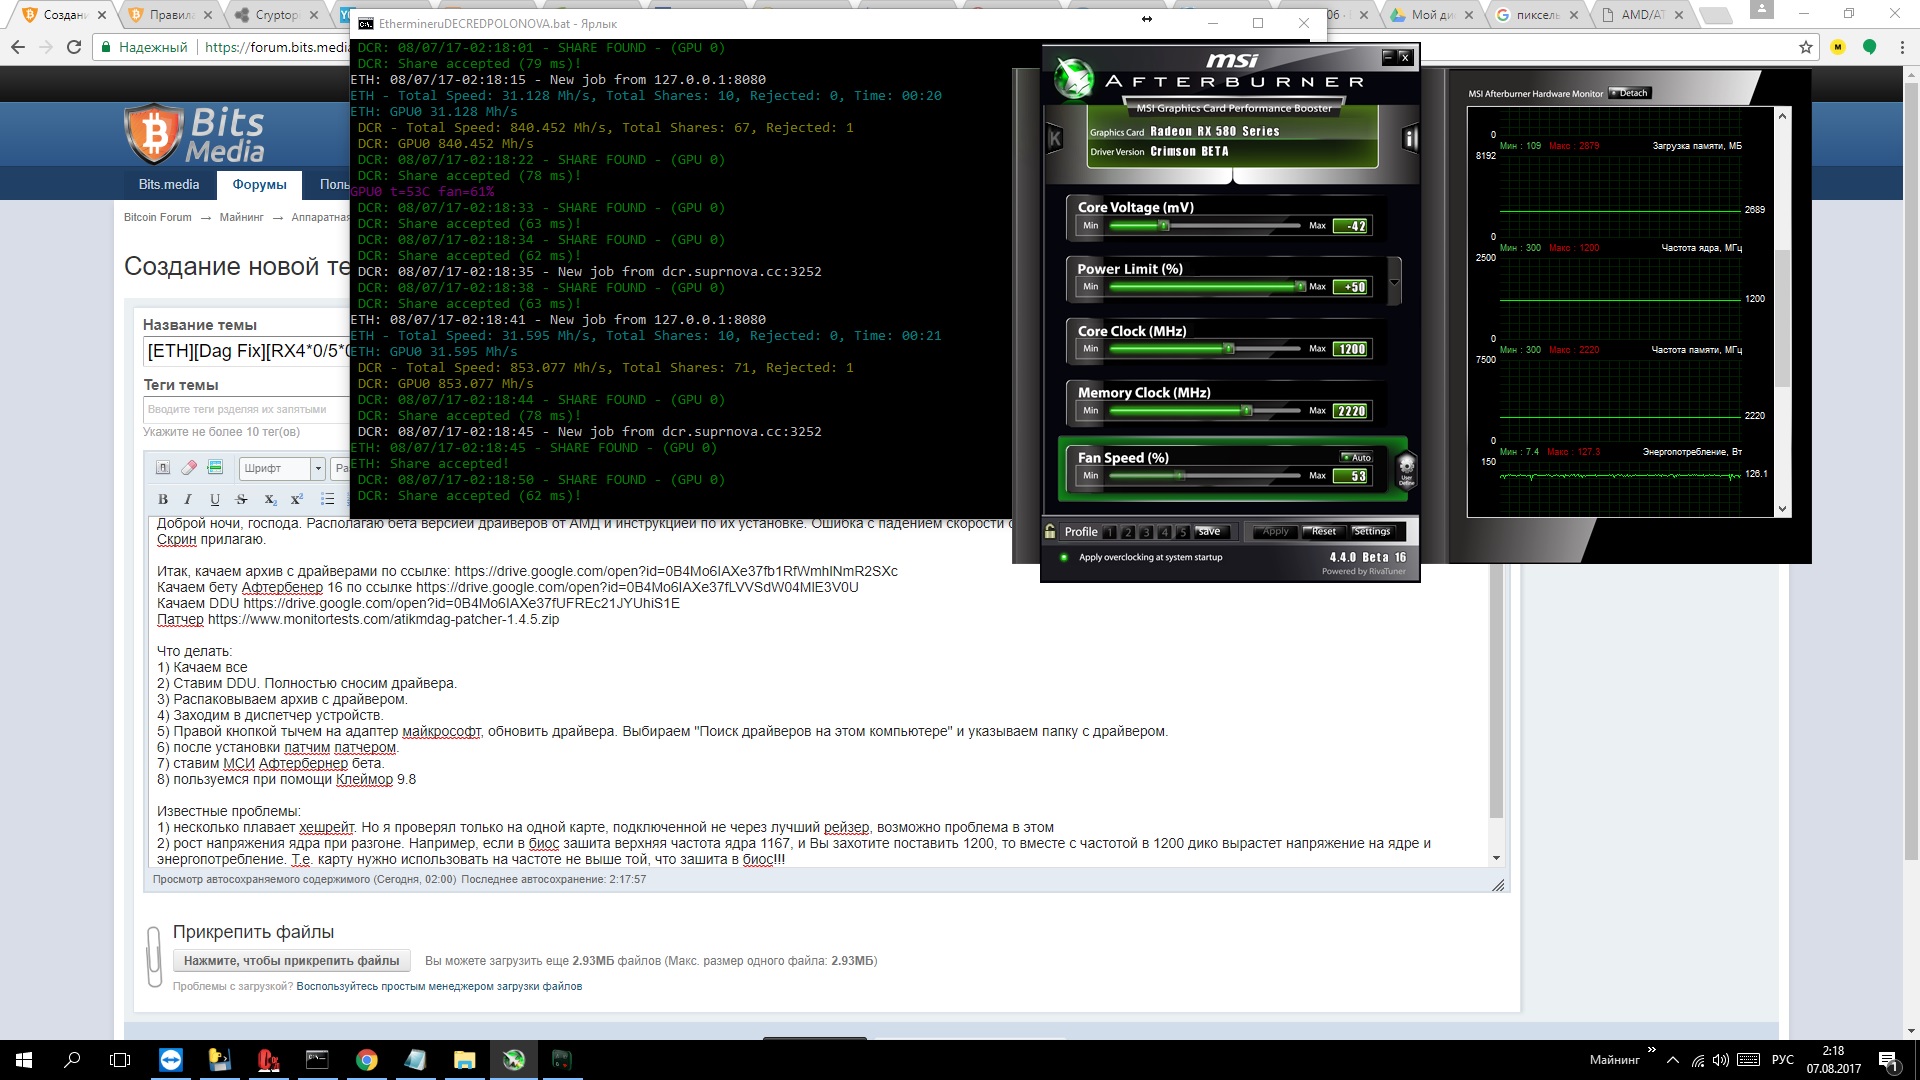Select Afterburner profile slot 2
Viewport: 1920px width, 1080px height.
click(1128, 532)
